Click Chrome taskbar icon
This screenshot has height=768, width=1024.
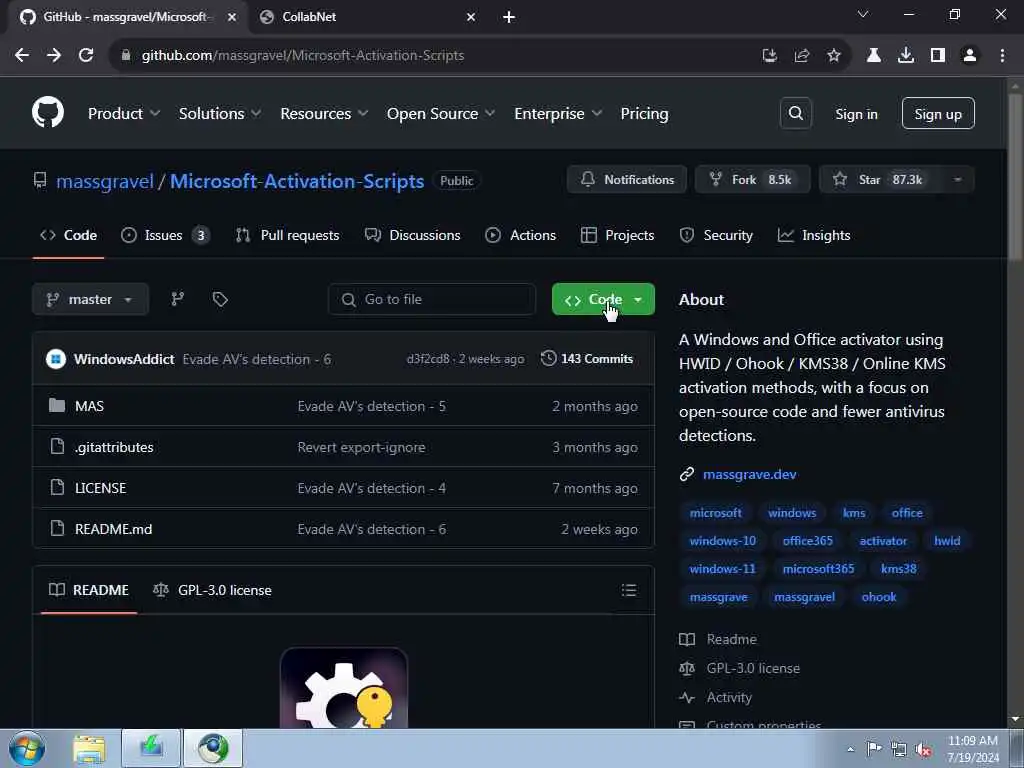(x=213, y=749)
